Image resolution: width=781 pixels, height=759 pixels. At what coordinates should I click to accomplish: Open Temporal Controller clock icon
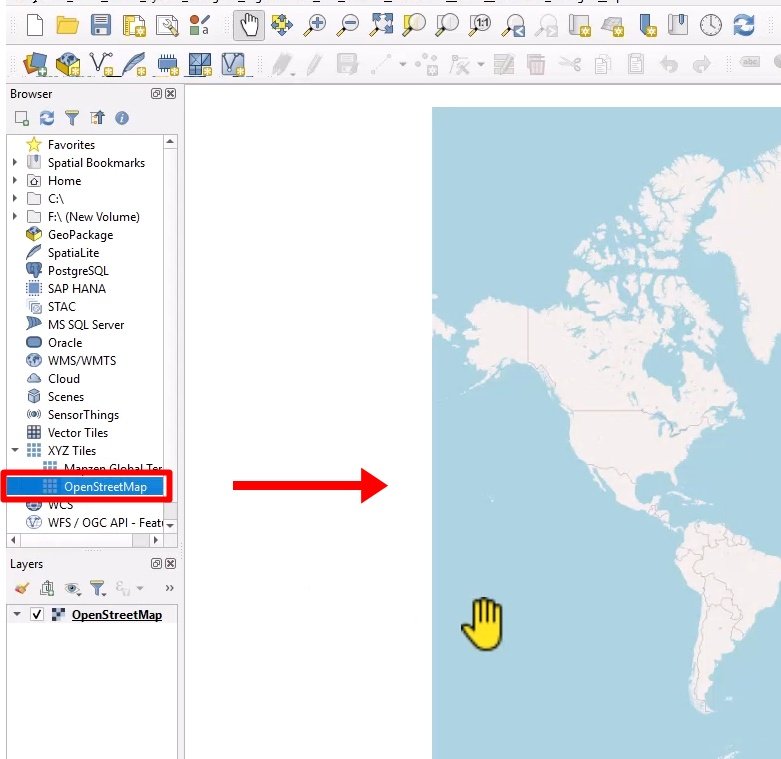(x=711, y=25)
